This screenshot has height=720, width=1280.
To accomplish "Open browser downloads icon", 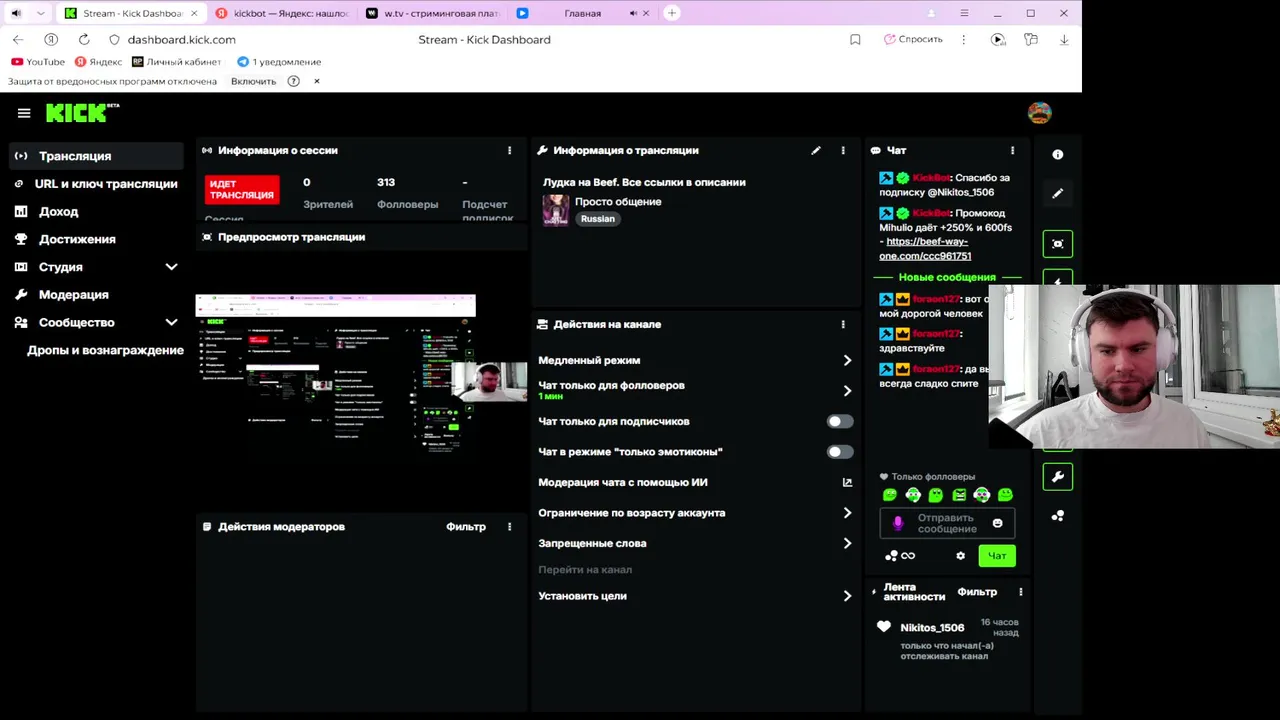I will coord(1064,39).
